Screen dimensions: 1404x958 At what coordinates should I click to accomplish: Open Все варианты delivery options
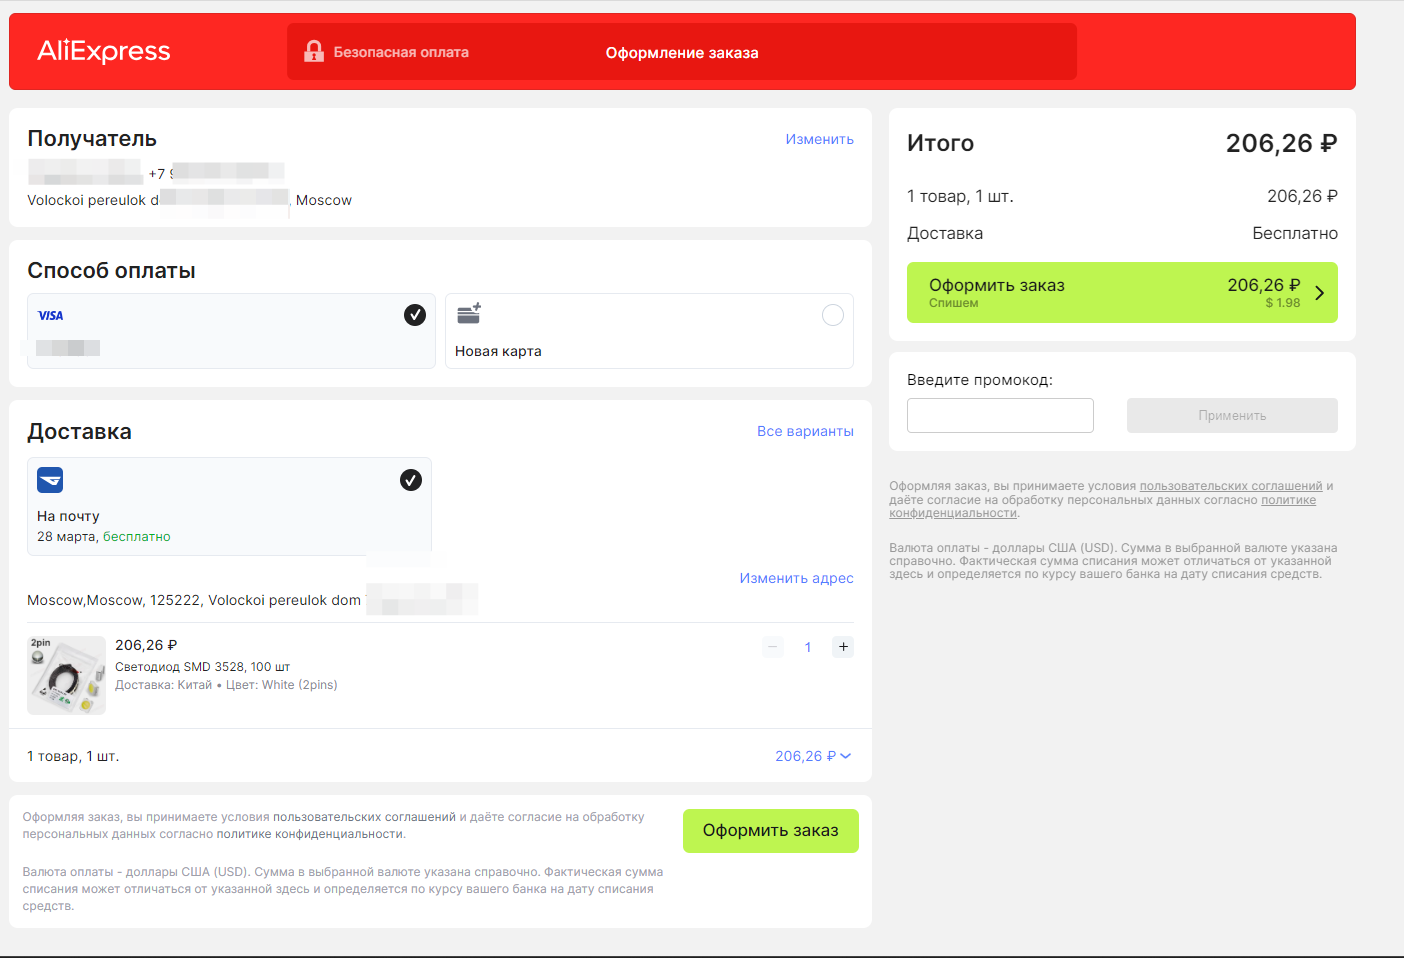coord(805,431)
